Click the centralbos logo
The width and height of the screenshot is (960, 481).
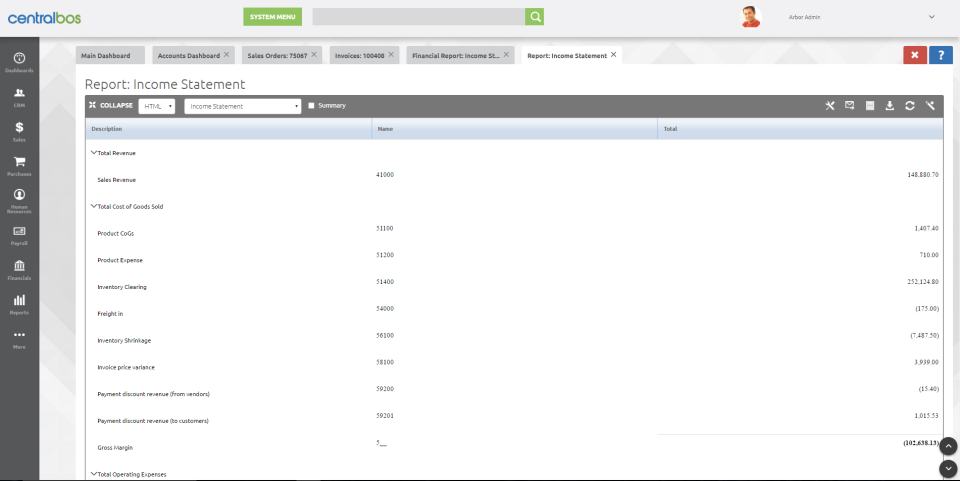(x=44, y=18)
